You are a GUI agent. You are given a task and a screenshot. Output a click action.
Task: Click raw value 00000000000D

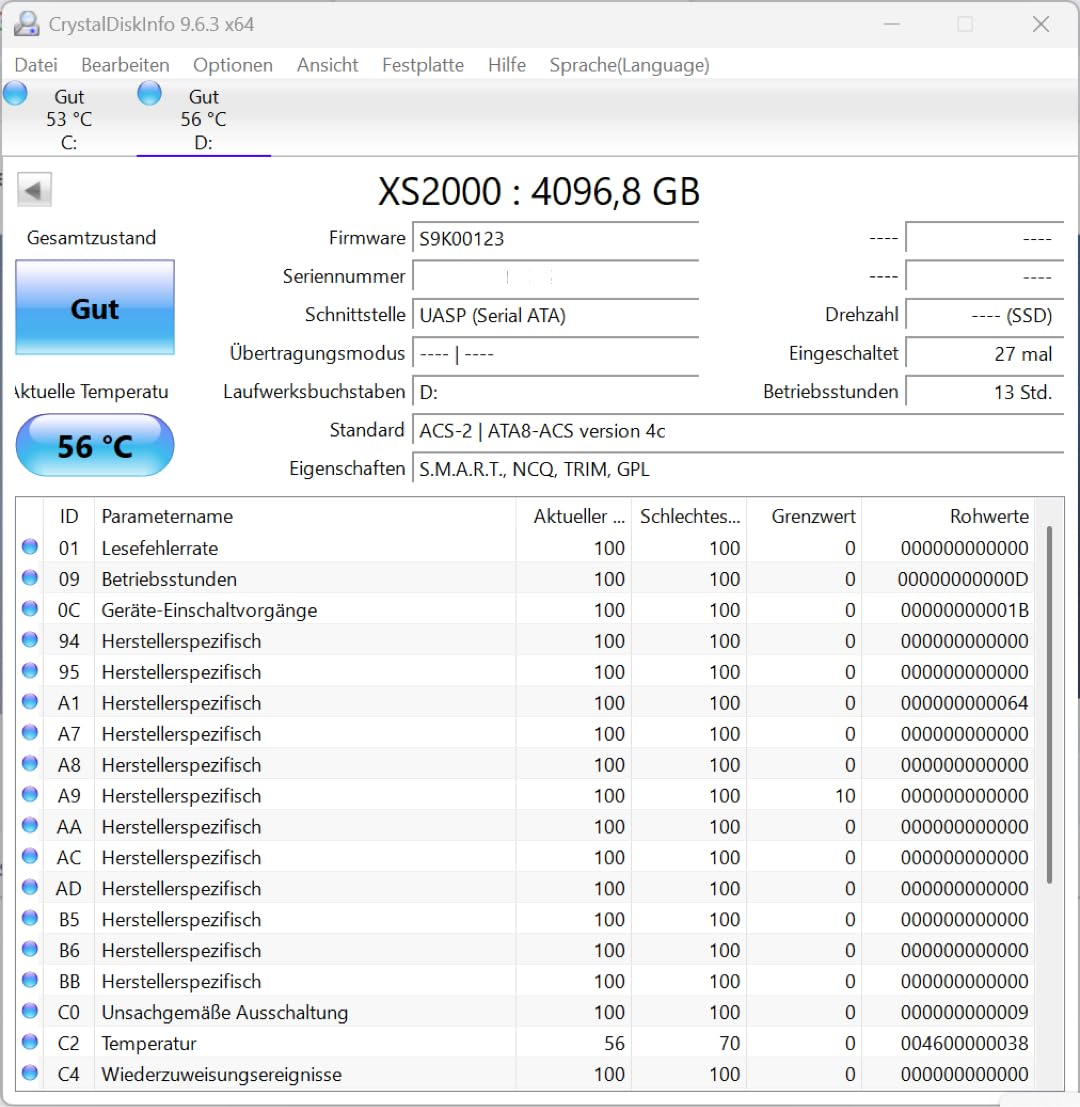963,579
